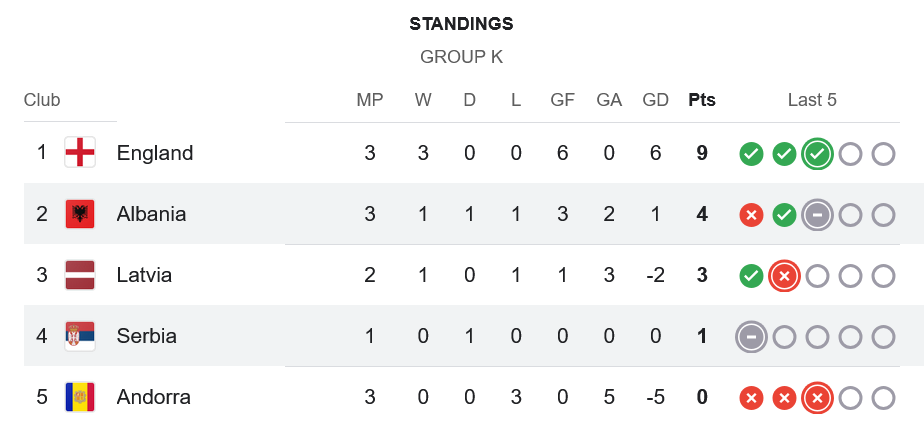924x444 pixels.
Task: Click Albania's highlighted draw result icon
Action: 817,215
